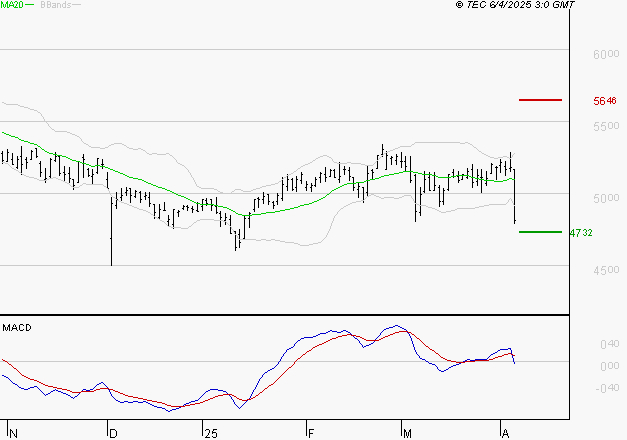627x440 pixels.
Task: Click the MACD 000 axis label
Action: pyautogui.click(x=610, y=366)
